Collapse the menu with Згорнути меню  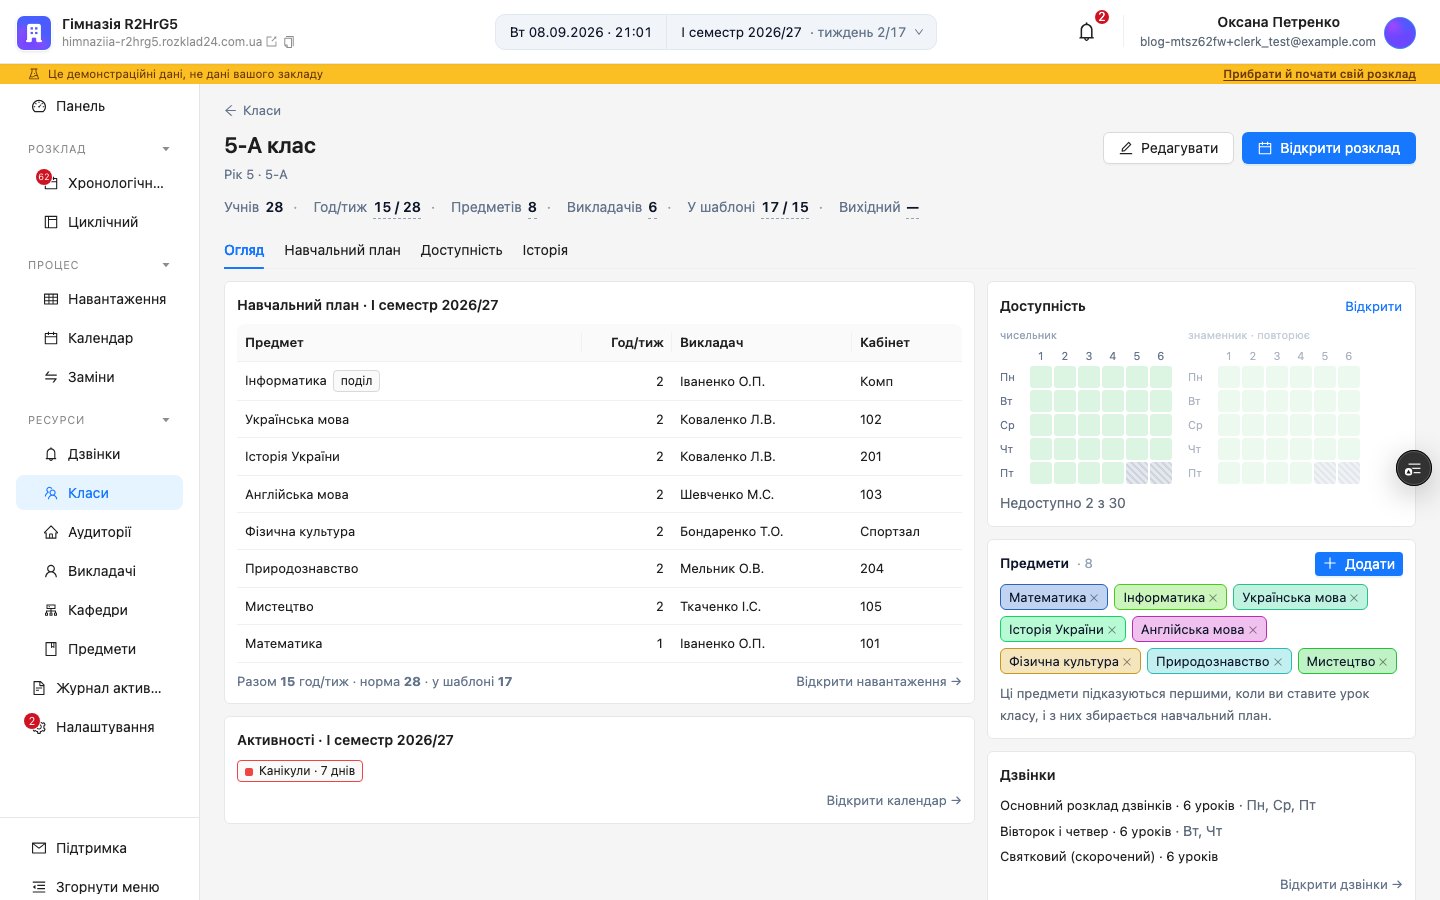[100, 887]
